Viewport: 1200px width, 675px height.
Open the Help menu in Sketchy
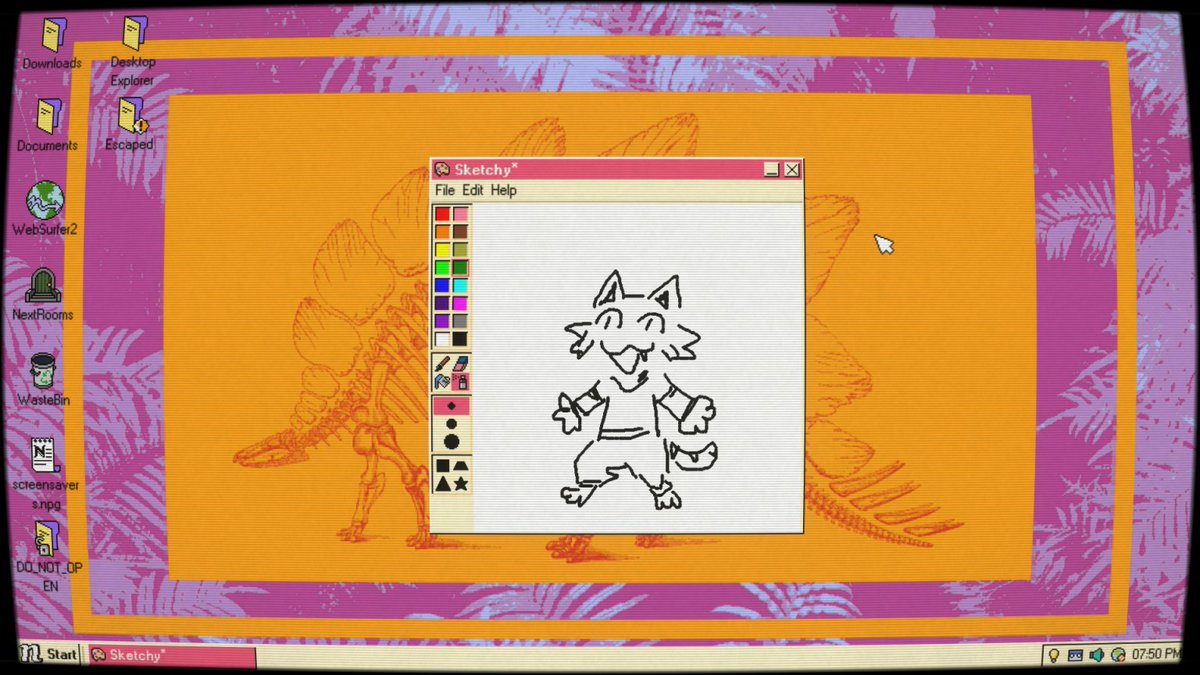pos(503,190)
